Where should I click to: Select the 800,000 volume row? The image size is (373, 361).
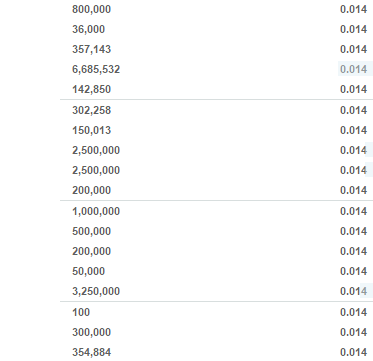coord(216,9)
